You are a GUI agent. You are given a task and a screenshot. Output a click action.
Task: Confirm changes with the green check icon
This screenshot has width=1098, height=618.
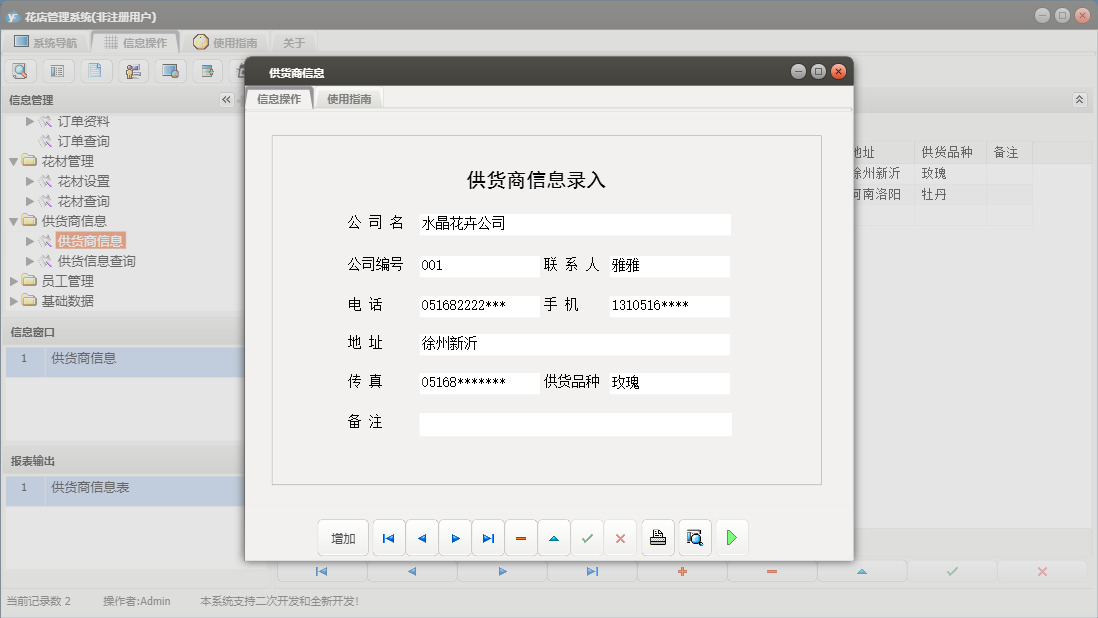click(587, 537)
